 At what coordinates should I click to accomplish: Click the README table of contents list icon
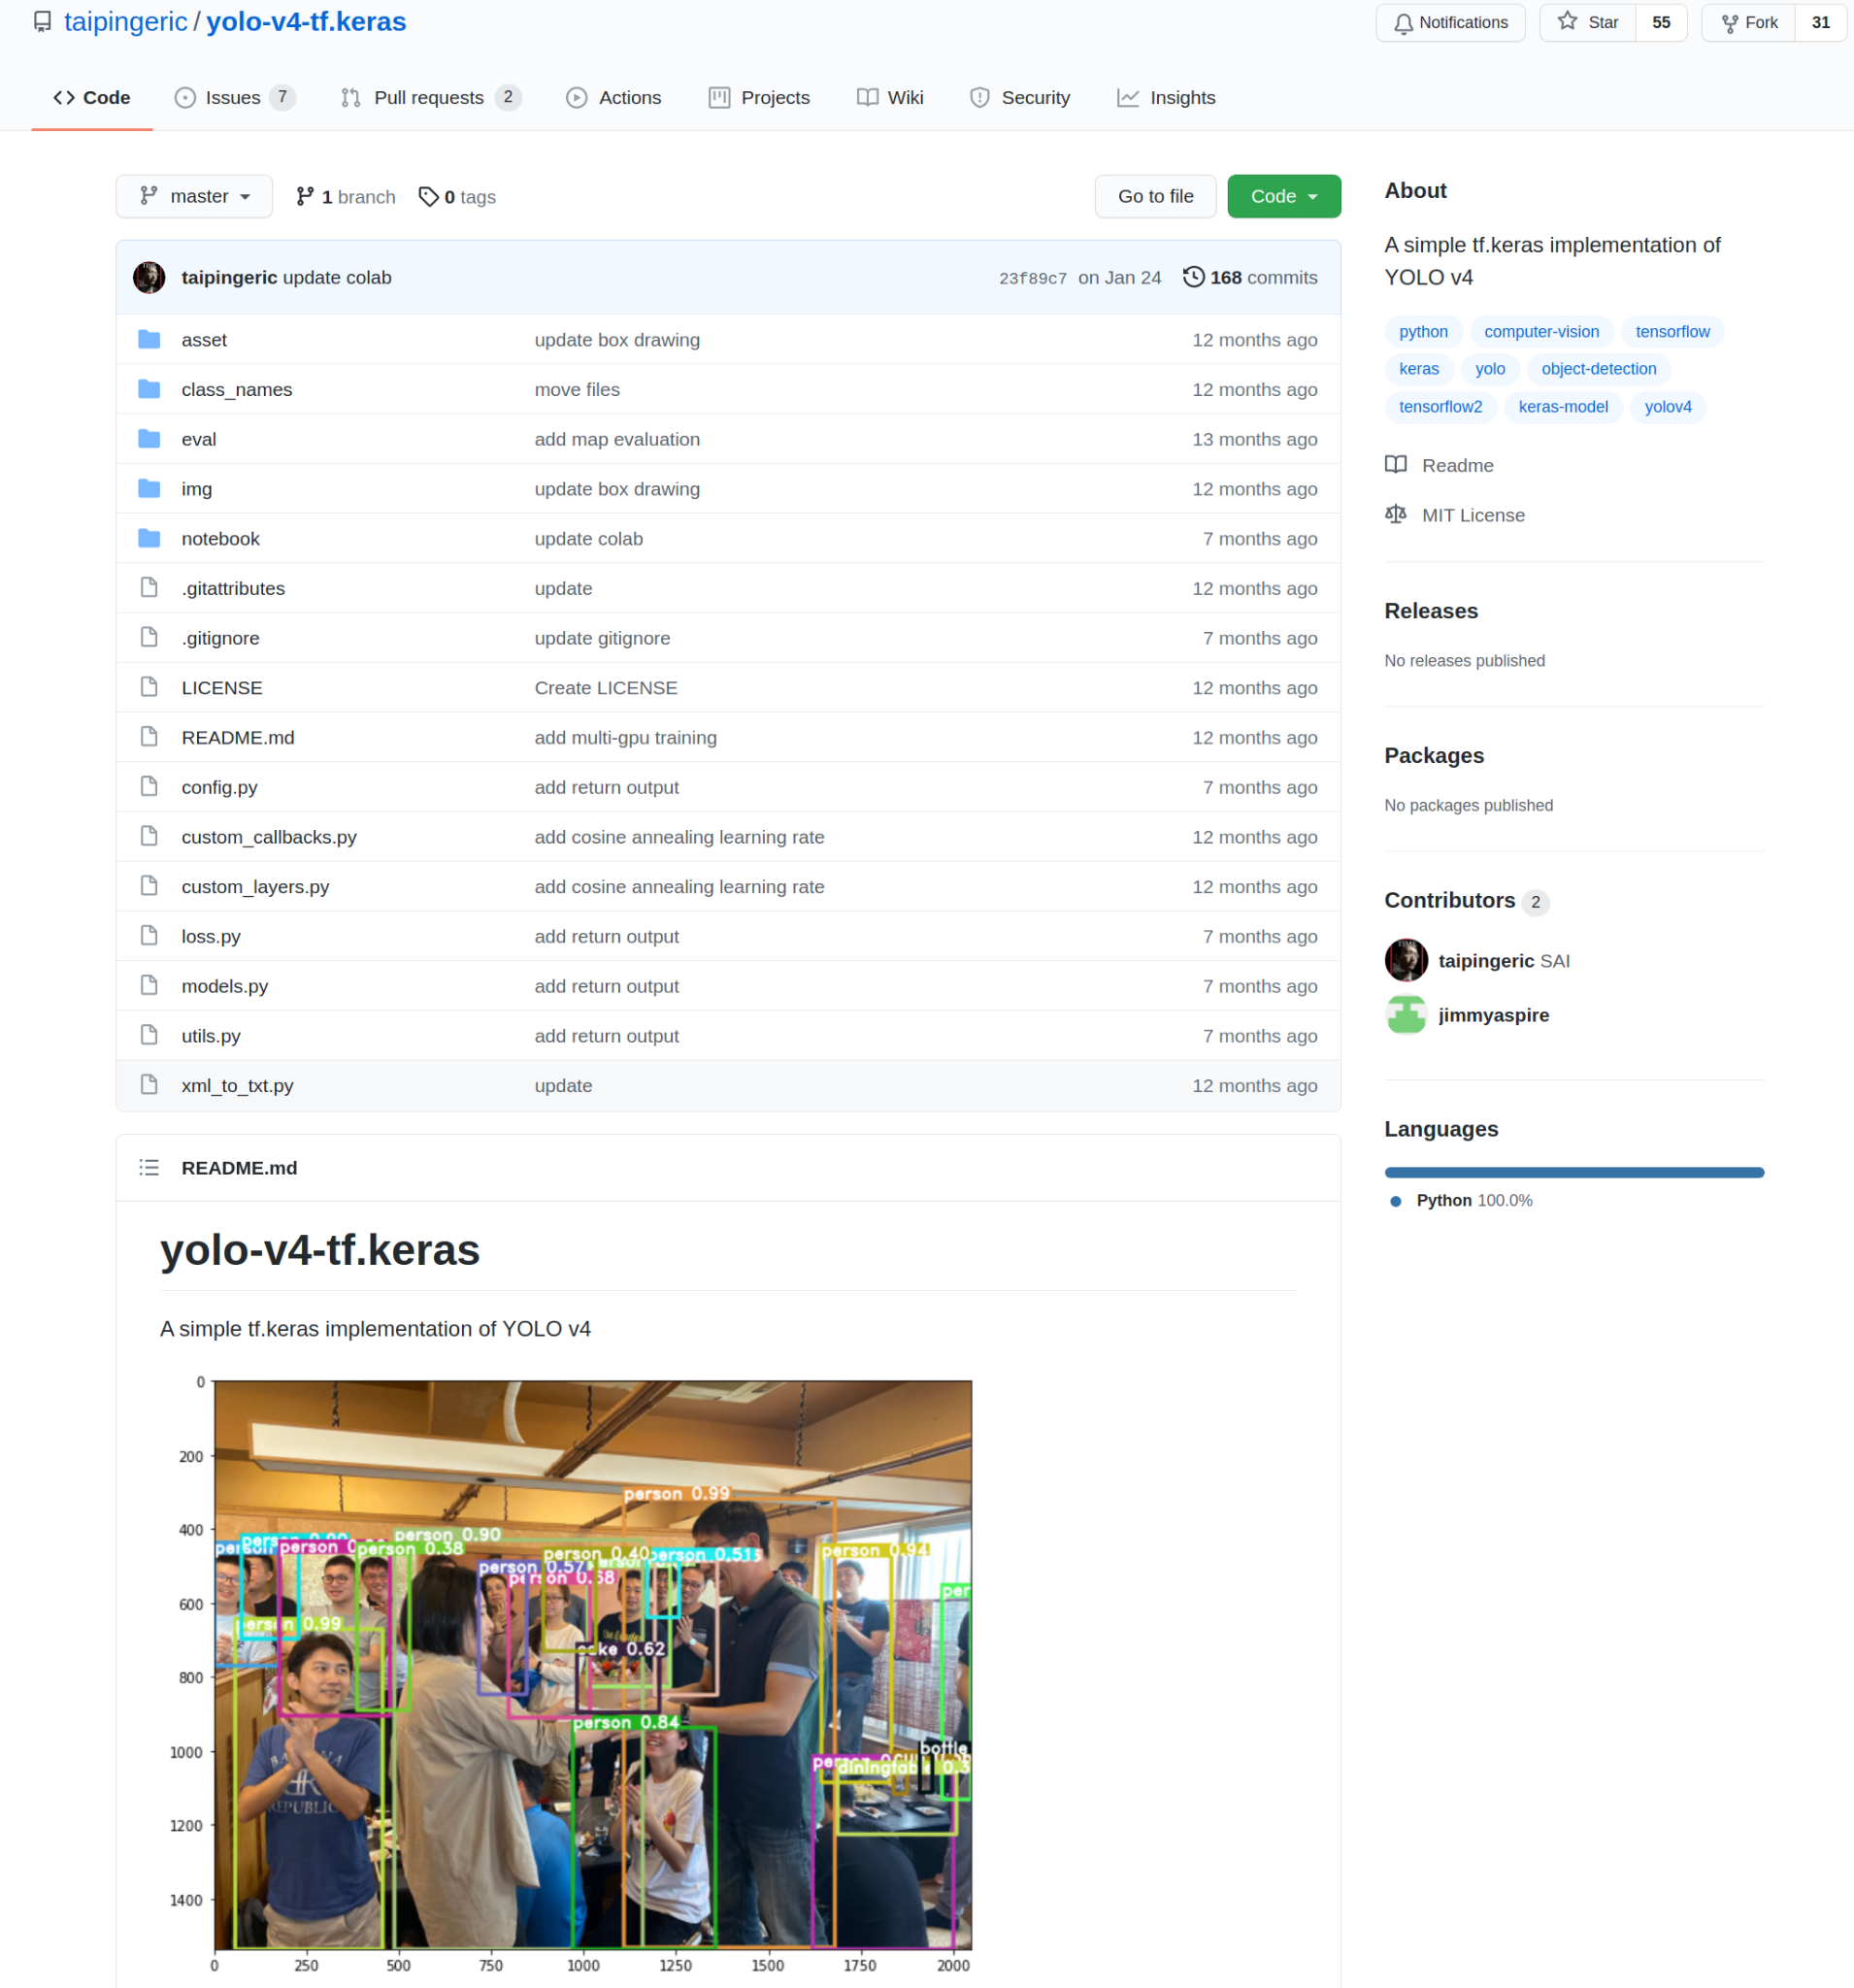point(149,1168)
